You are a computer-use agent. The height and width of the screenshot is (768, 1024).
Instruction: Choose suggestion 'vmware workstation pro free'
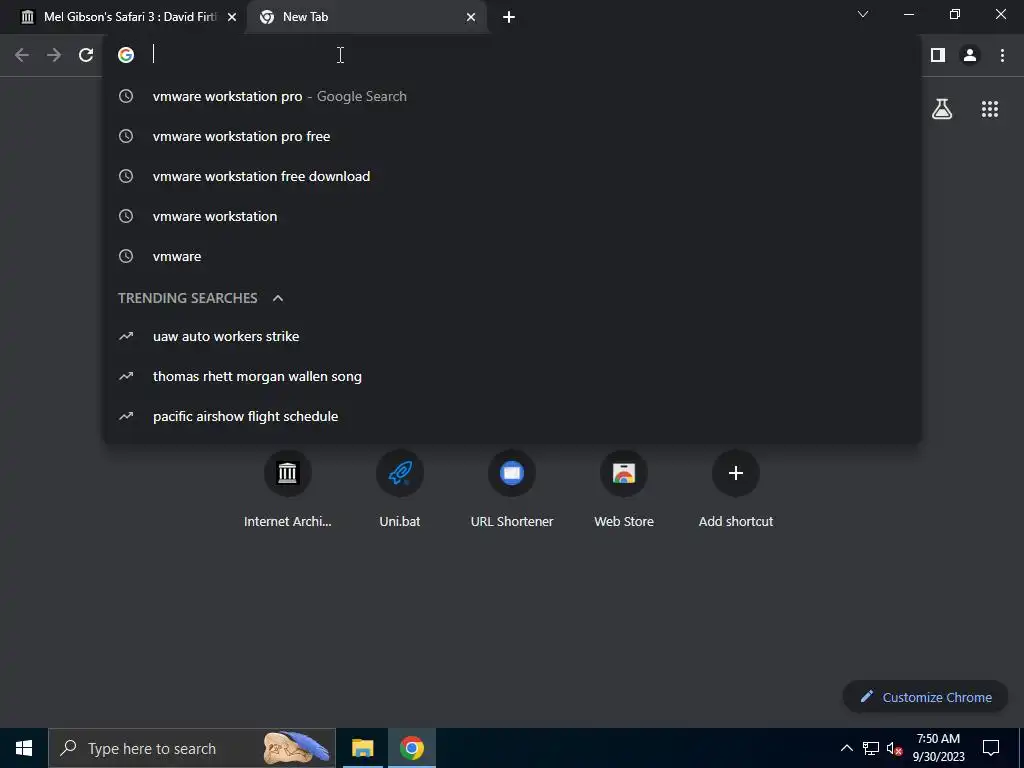coord(512,136)
